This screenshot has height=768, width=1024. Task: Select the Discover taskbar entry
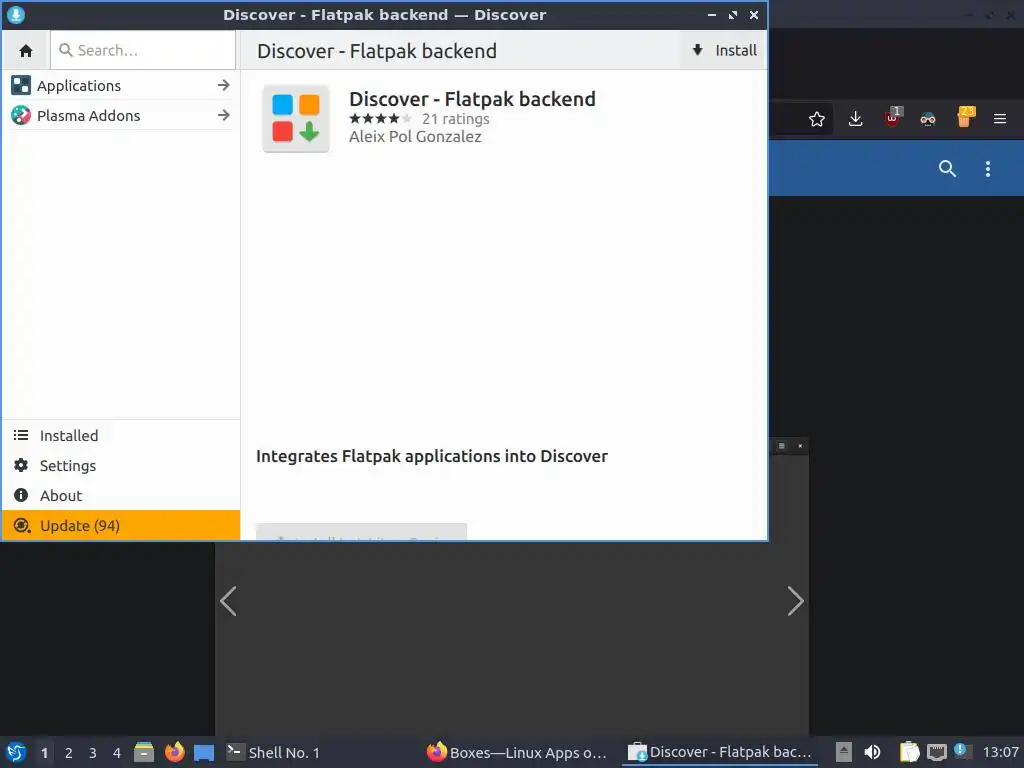tap(719, 752)
